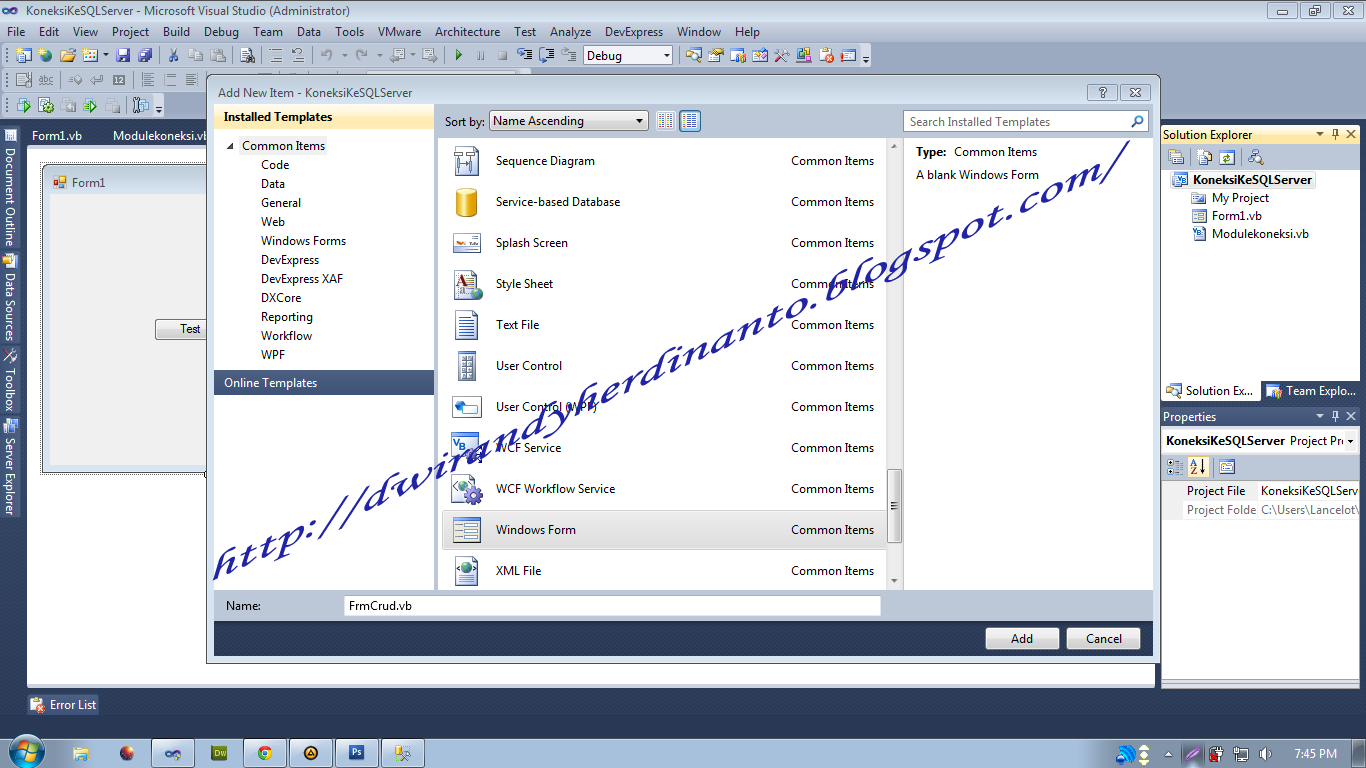
Task: Cancel the Add New Item dialog
Action: coord(1103,638)
